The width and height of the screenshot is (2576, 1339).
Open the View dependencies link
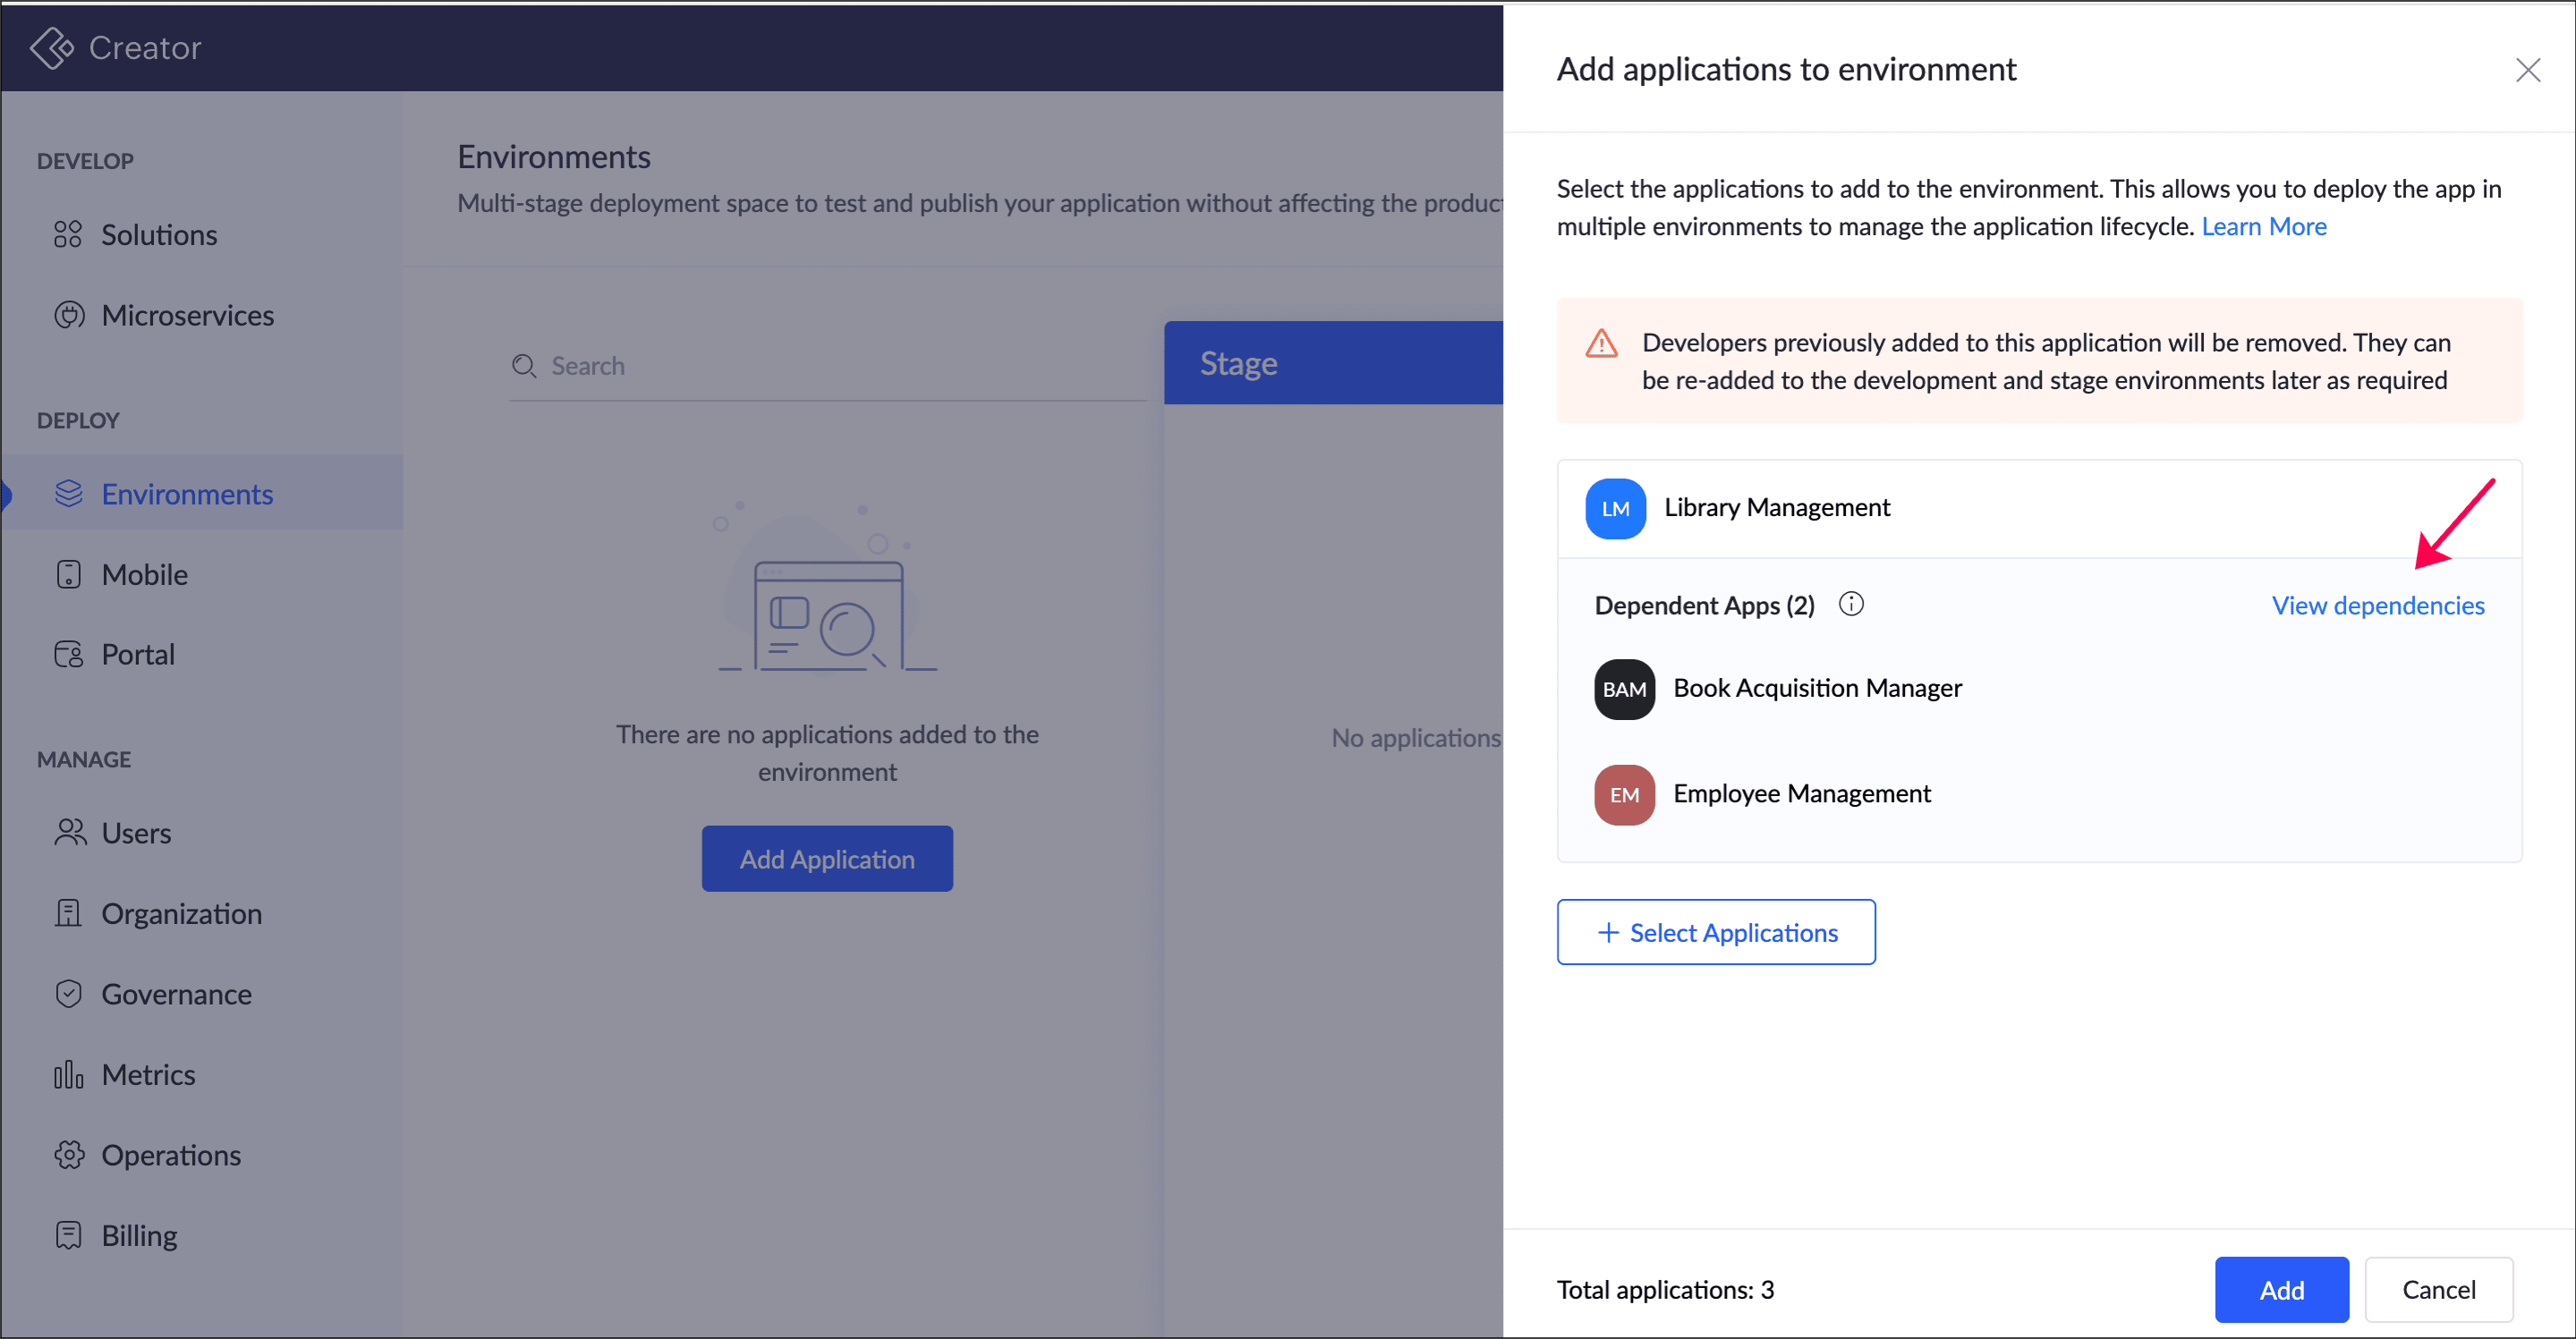[2377, 605]
